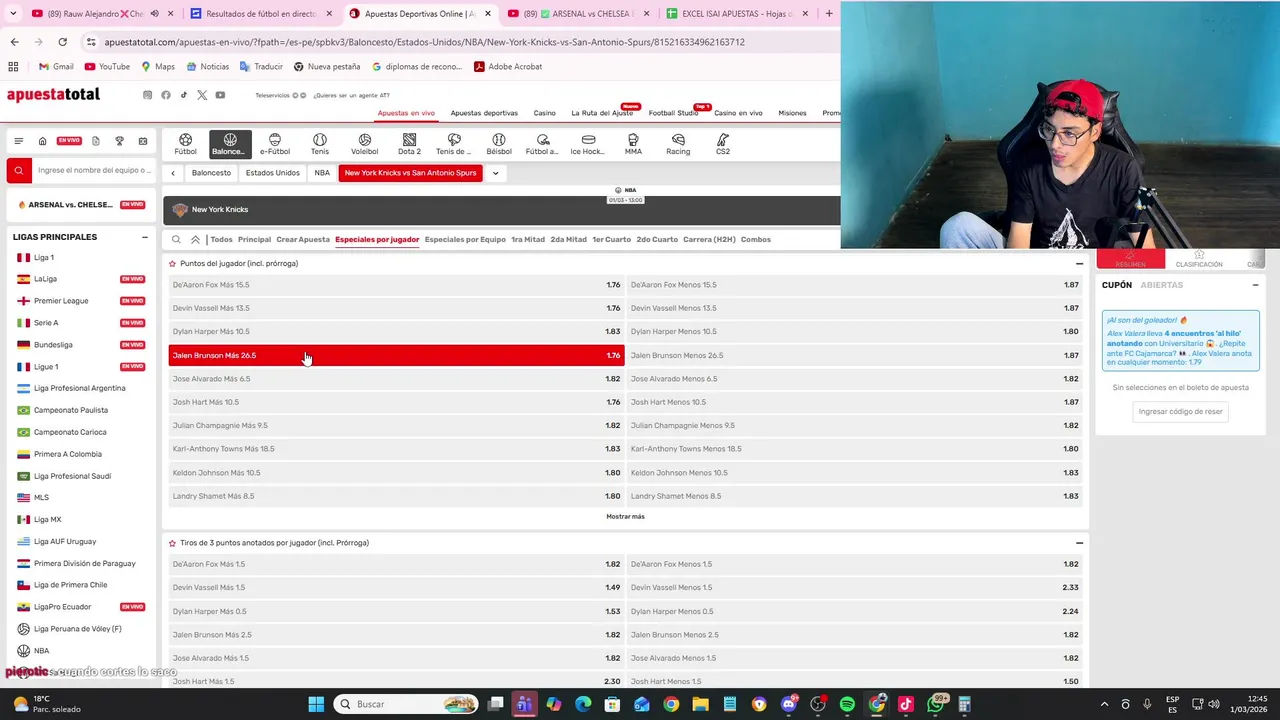The height and width of the screenshot is (720, 1280).
Task: Open the sidebar hamburger menu icon
Action: (18, 141)
